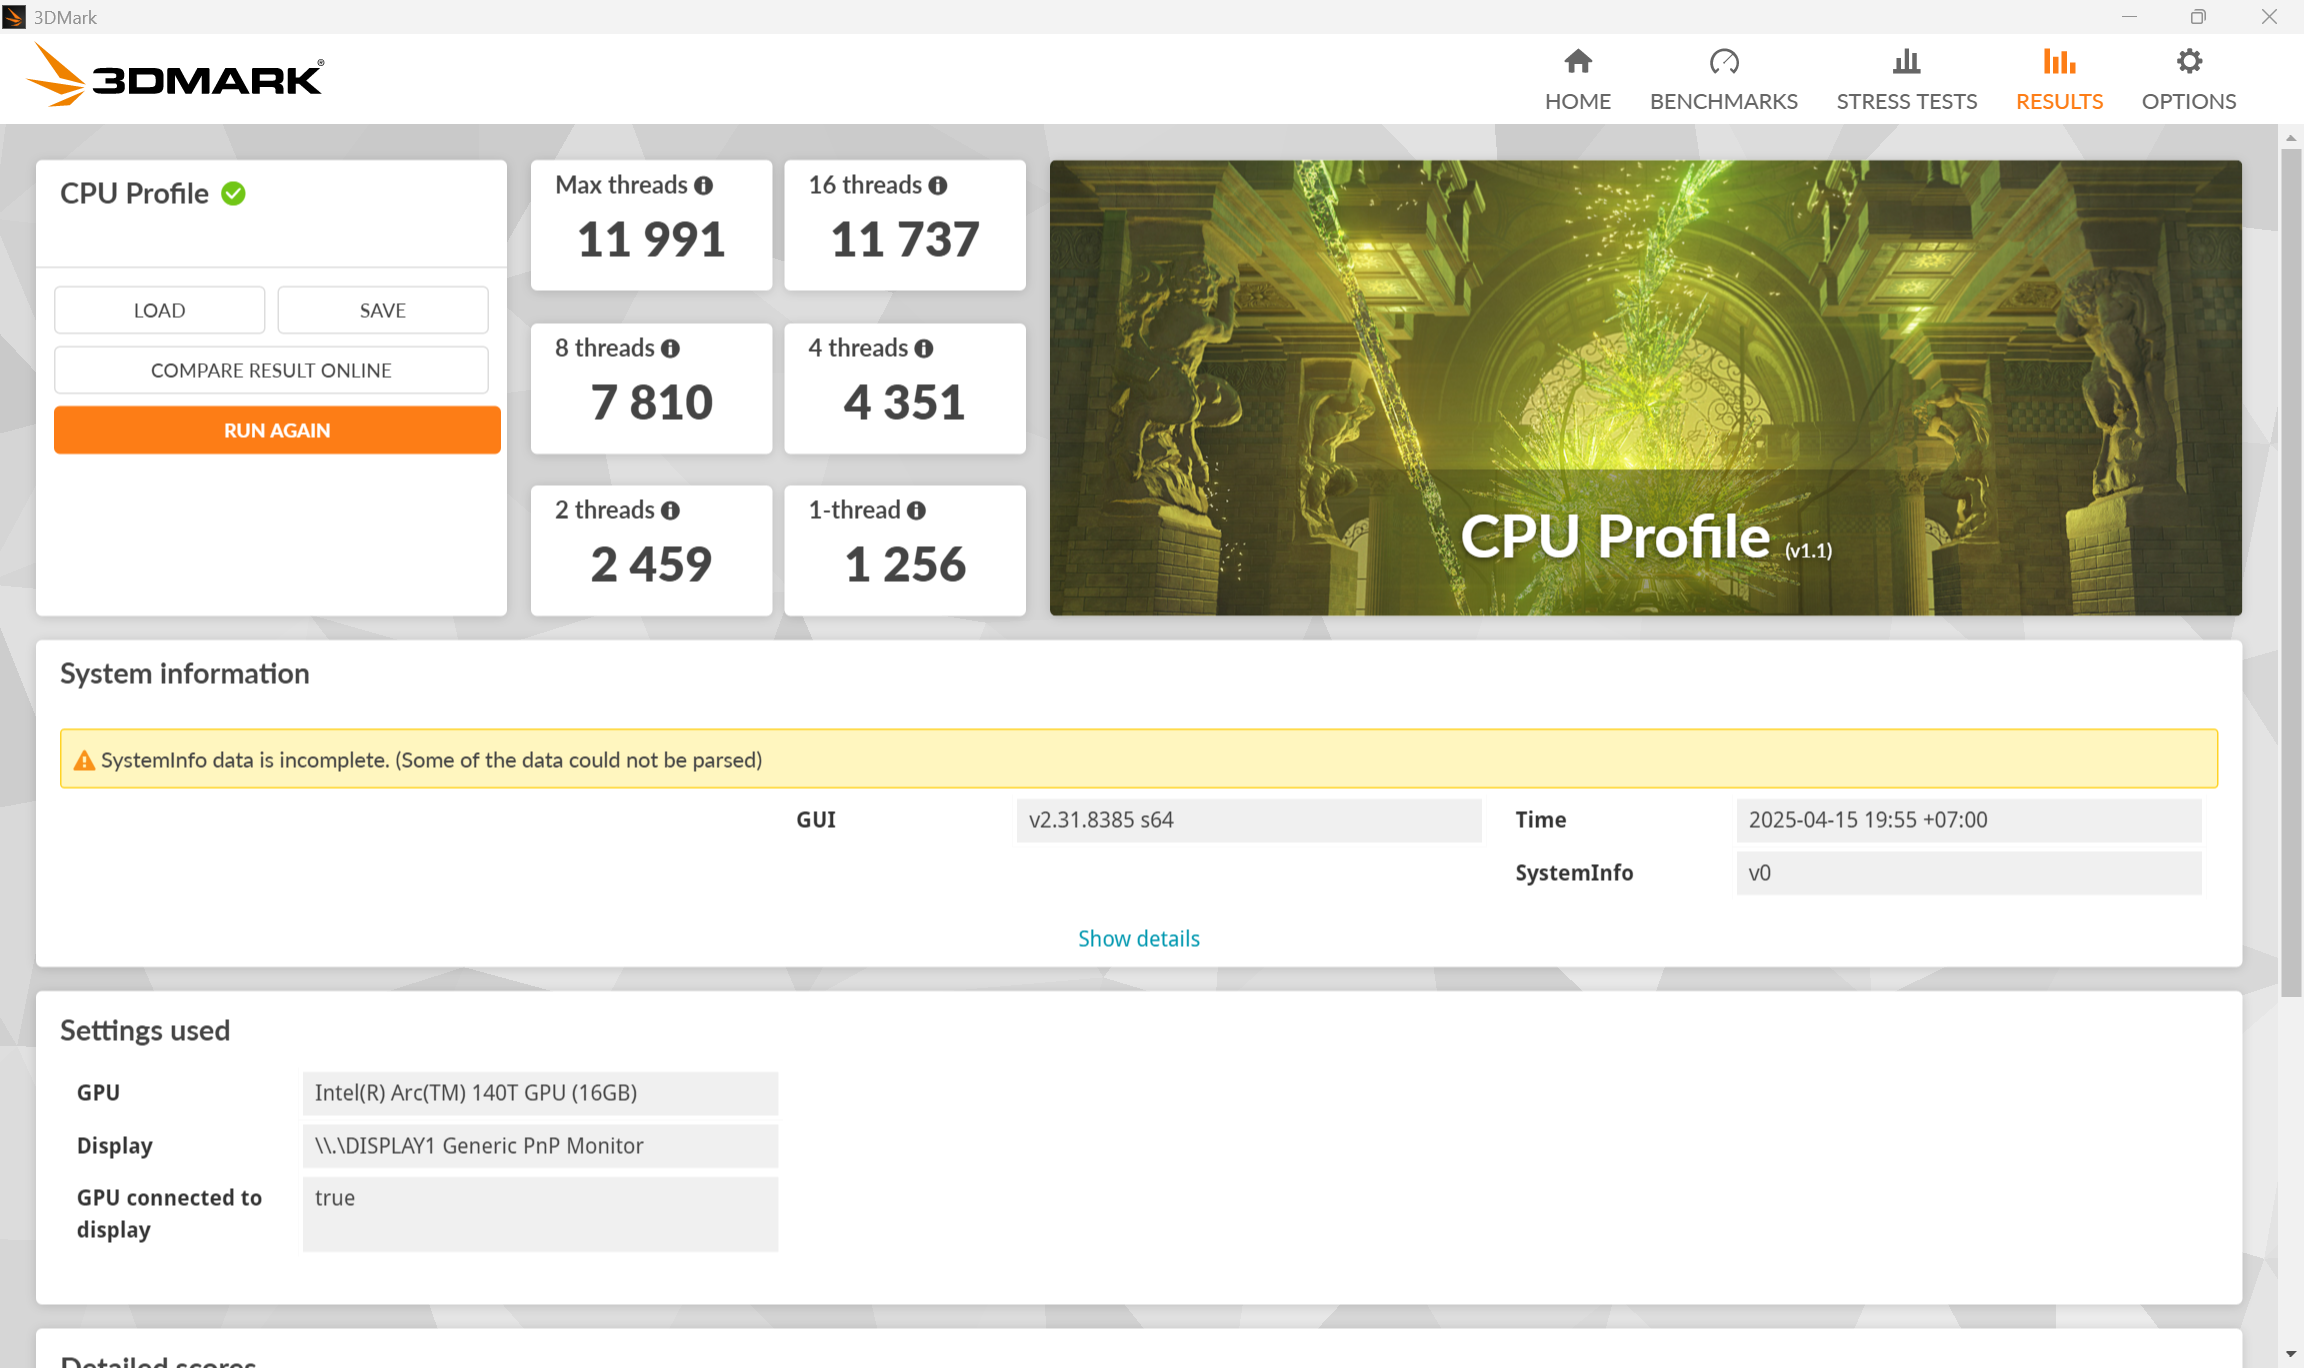Show info for 2 threads score
Screen dimensions: 2304x1368
[670, 511]
